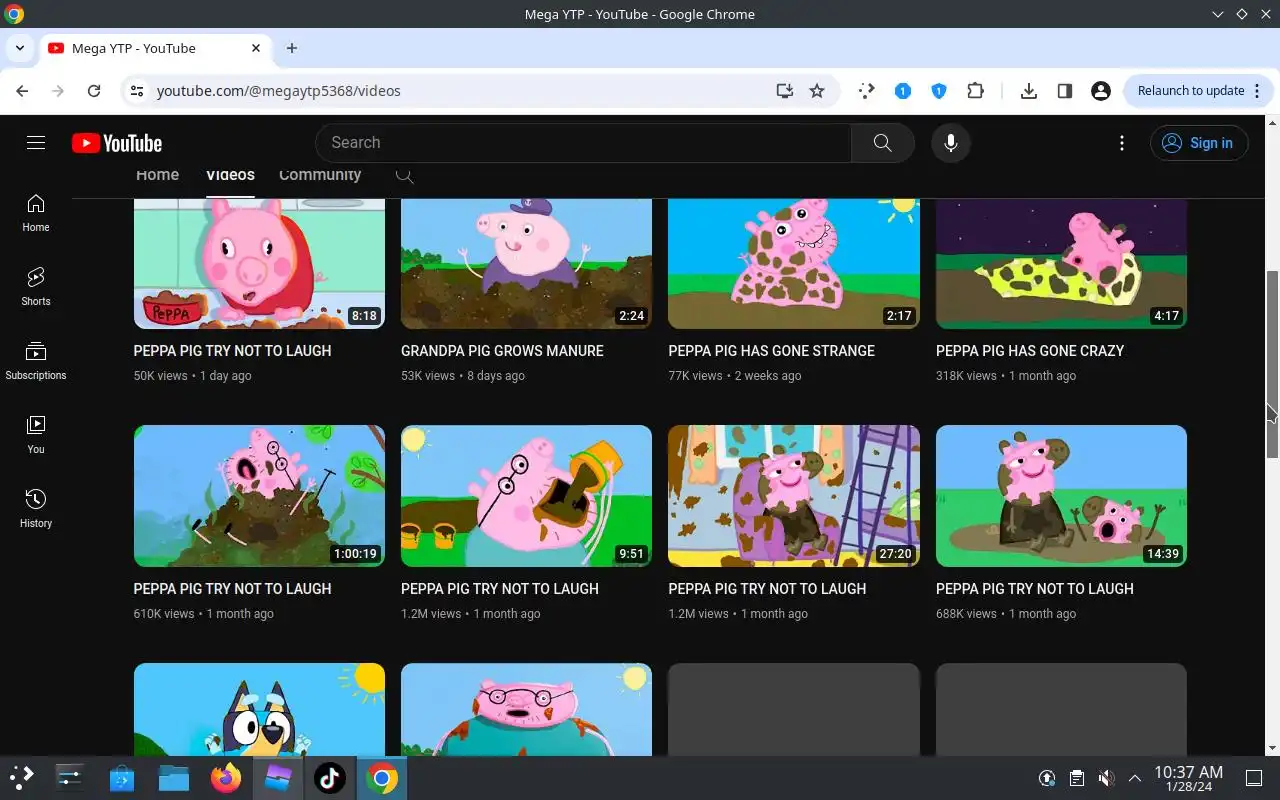The image size is (1280, 800).
Task: Expand the tab search dropdown arrow
Action: [19, 48]
